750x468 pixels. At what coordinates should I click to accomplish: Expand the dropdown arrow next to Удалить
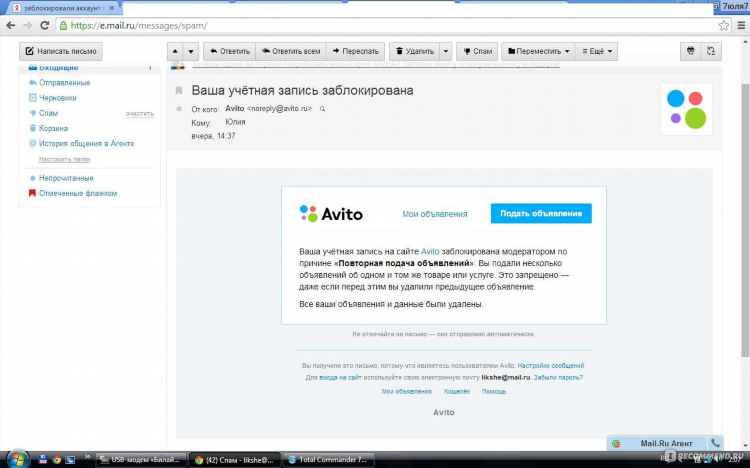(x=445, y=51)
